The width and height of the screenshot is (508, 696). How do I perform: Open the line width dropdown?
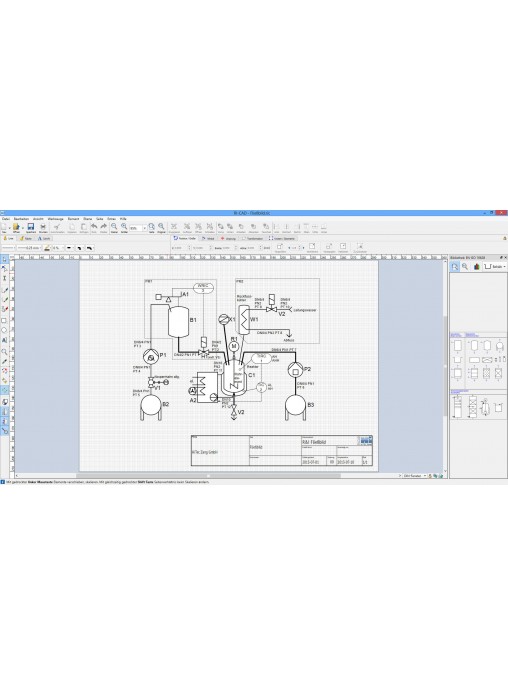[29, 248]
